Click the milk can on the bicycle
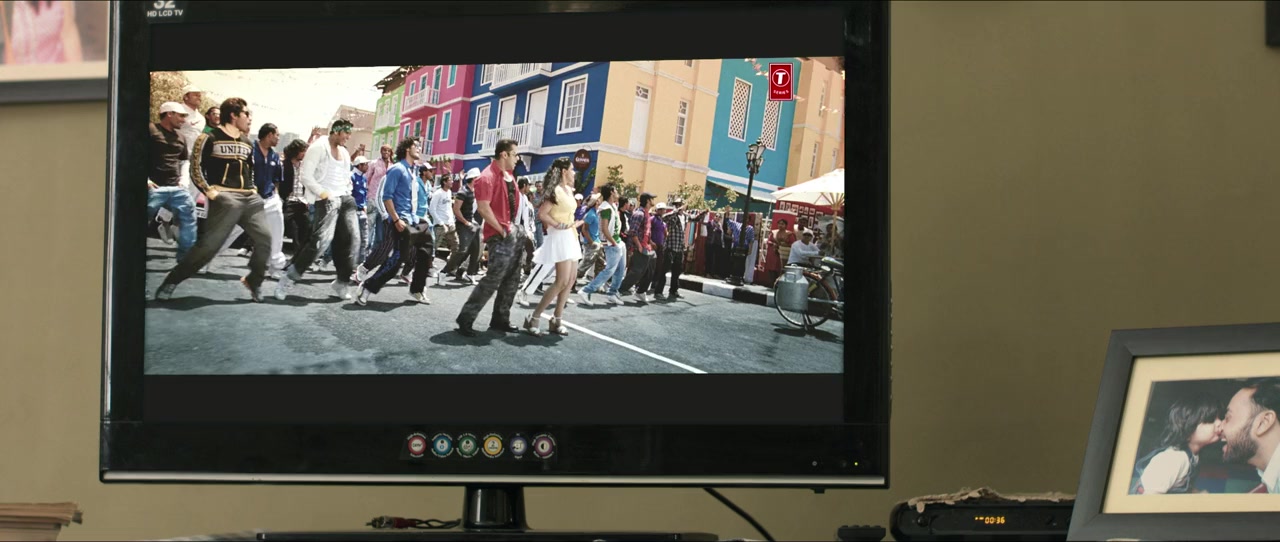The width and height of the screenshot is (1280, 542). [792, 291]
